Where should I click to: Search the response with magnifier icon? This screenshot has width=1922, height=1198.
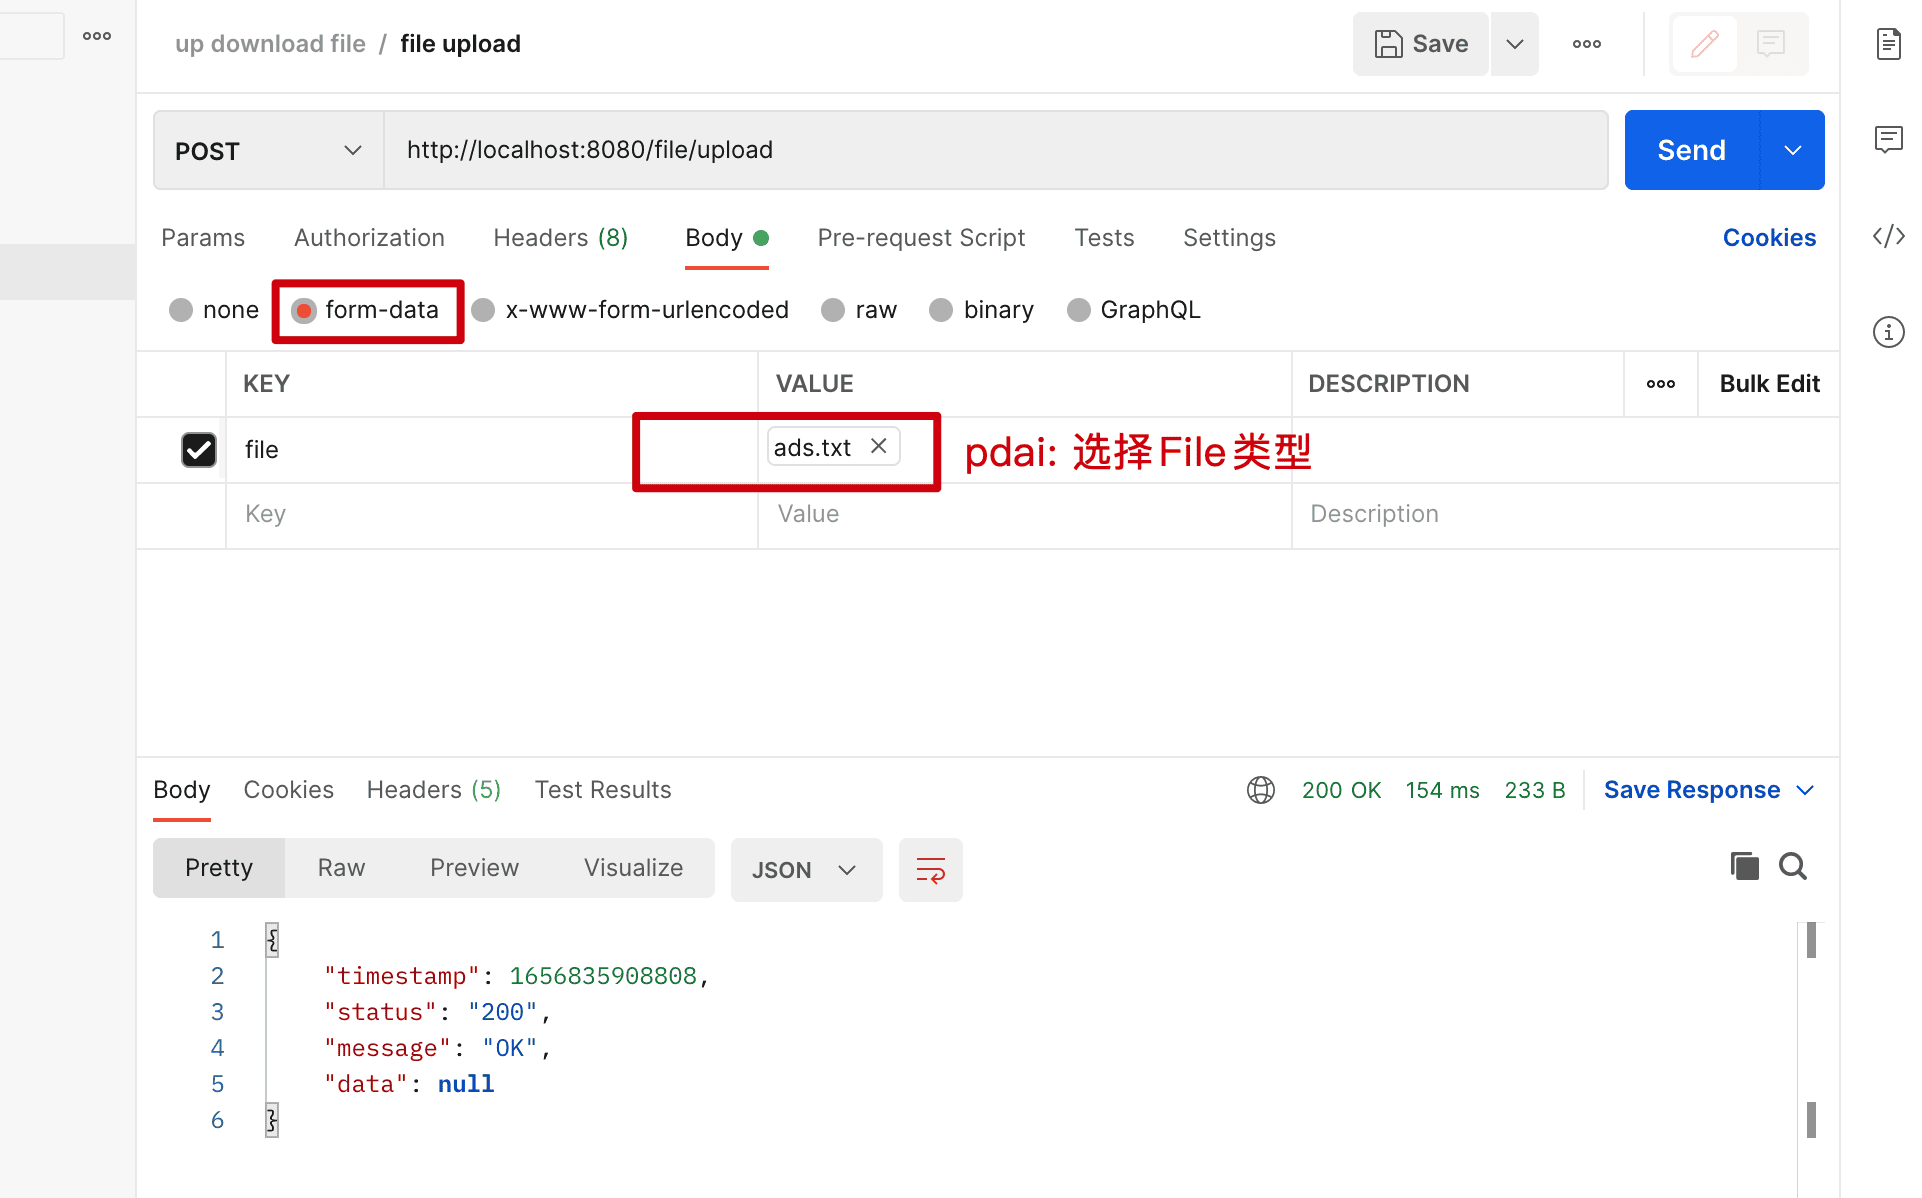point(1793,866)
